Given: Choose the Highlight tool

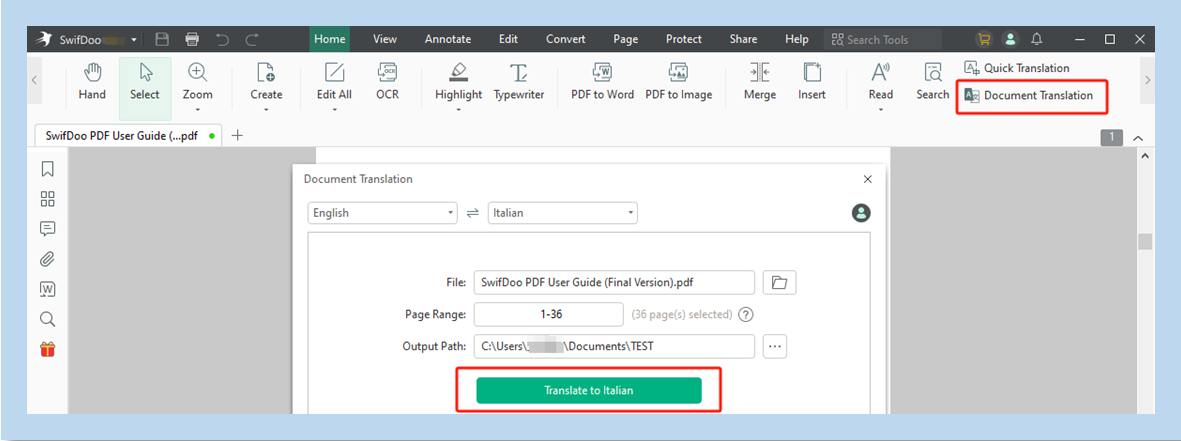Looking at the screenshot, I should 458,82.
